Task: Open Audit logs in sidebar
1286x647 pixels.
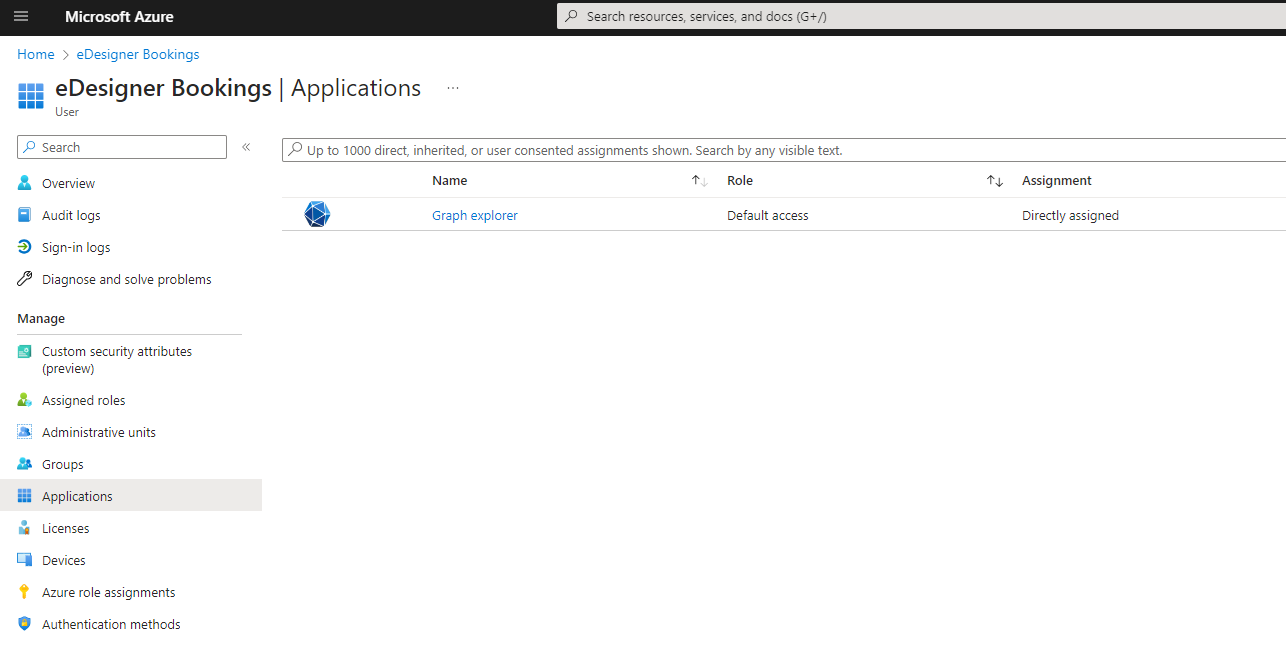Action: point(71,216)
